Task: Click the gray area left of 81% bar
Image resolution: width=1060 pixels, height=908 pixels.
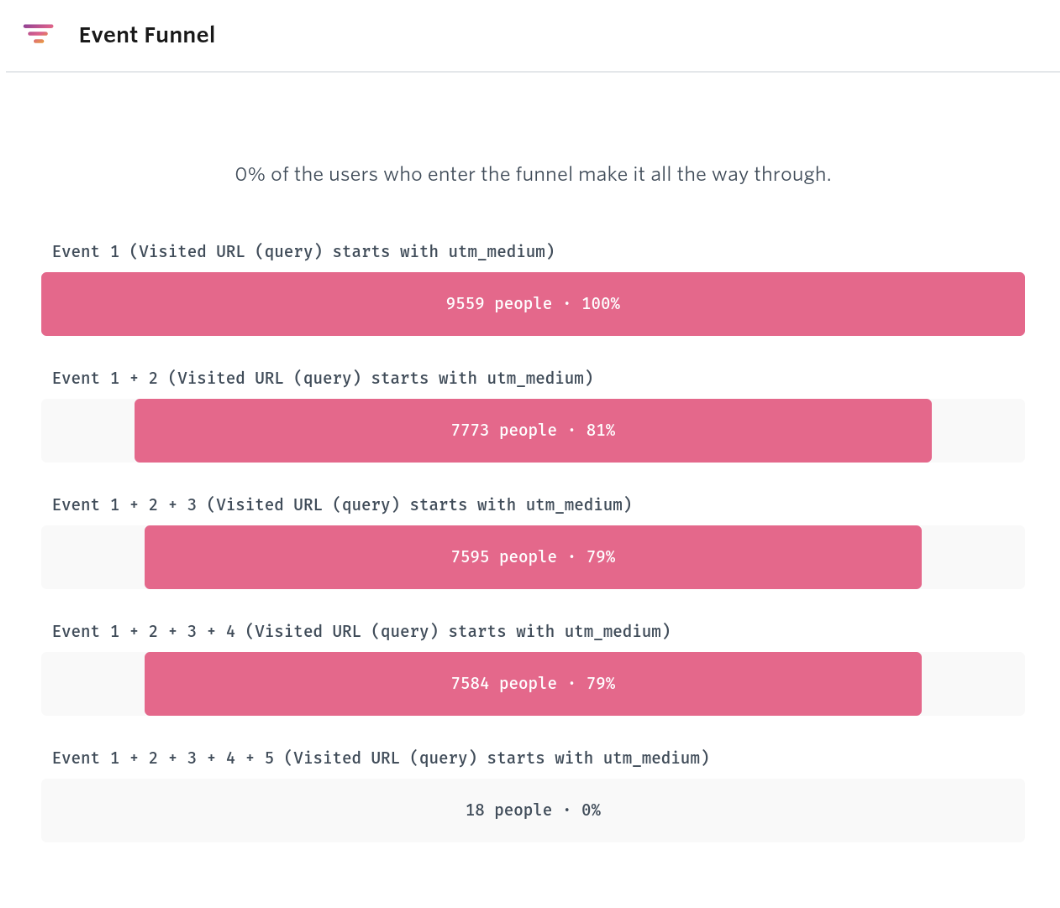Action: pos(88,431)
